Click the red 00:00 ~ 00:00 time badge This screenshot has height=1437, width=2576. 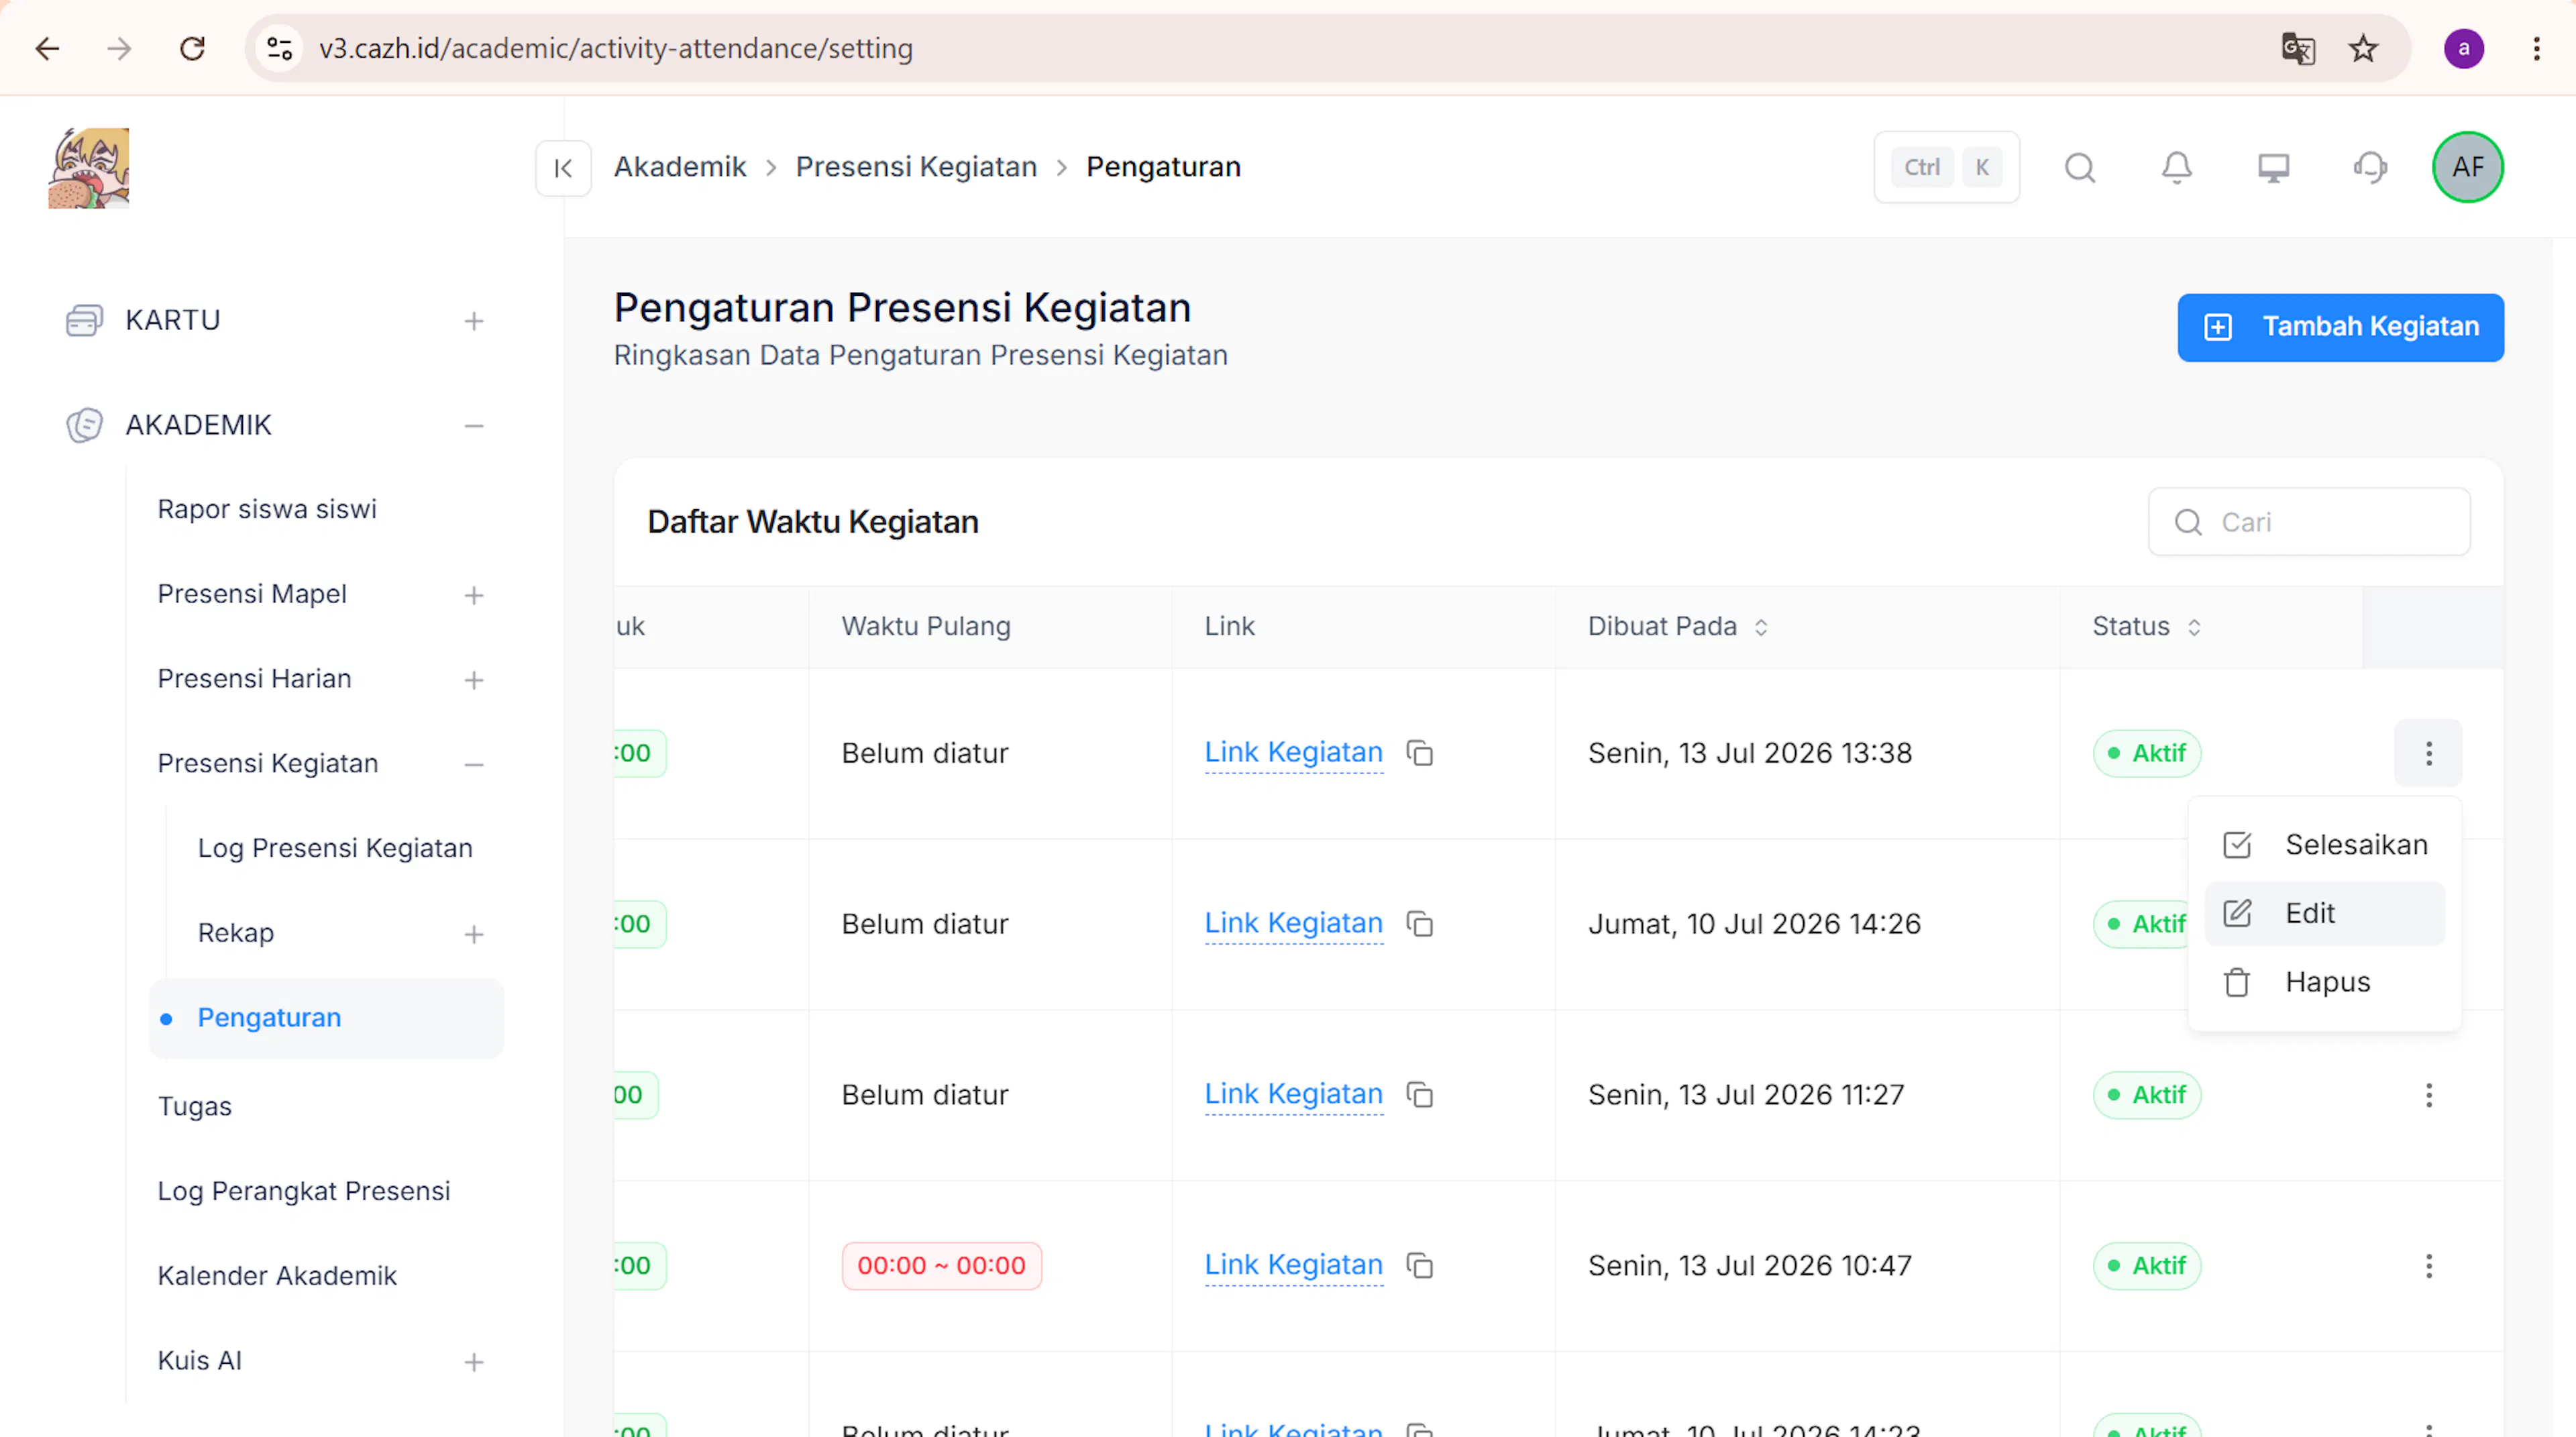pyautogui.click(x=941, y=1266)
